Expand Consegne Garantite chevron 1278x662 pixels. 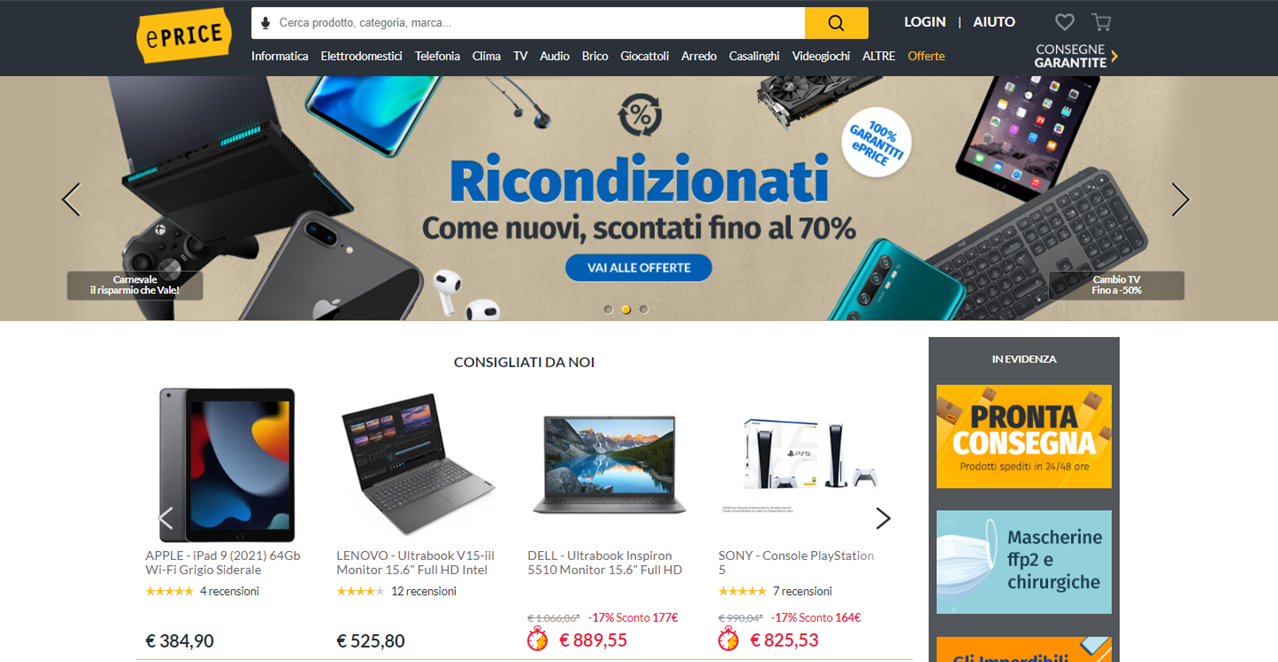pyautogui.click(x=1114, y=56)
